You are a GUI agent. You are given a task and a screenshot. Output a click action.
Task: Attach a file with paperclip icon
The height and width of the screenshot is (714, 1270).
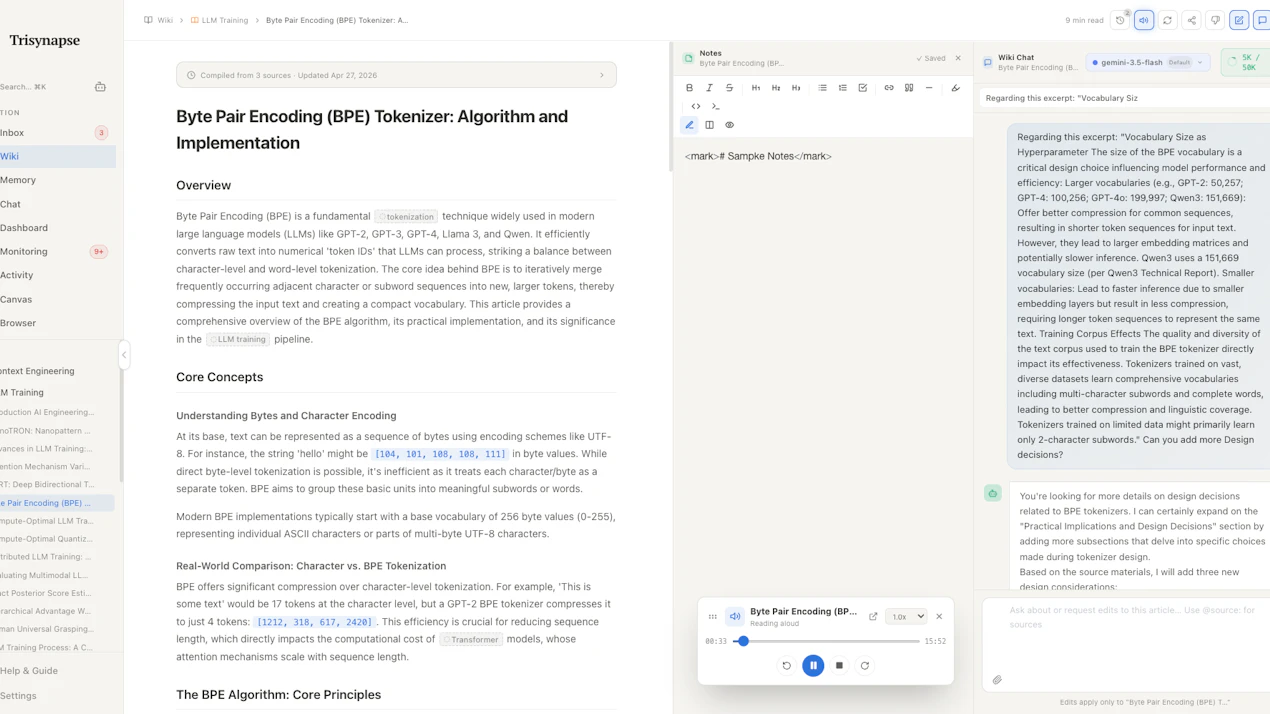point(997,680)
